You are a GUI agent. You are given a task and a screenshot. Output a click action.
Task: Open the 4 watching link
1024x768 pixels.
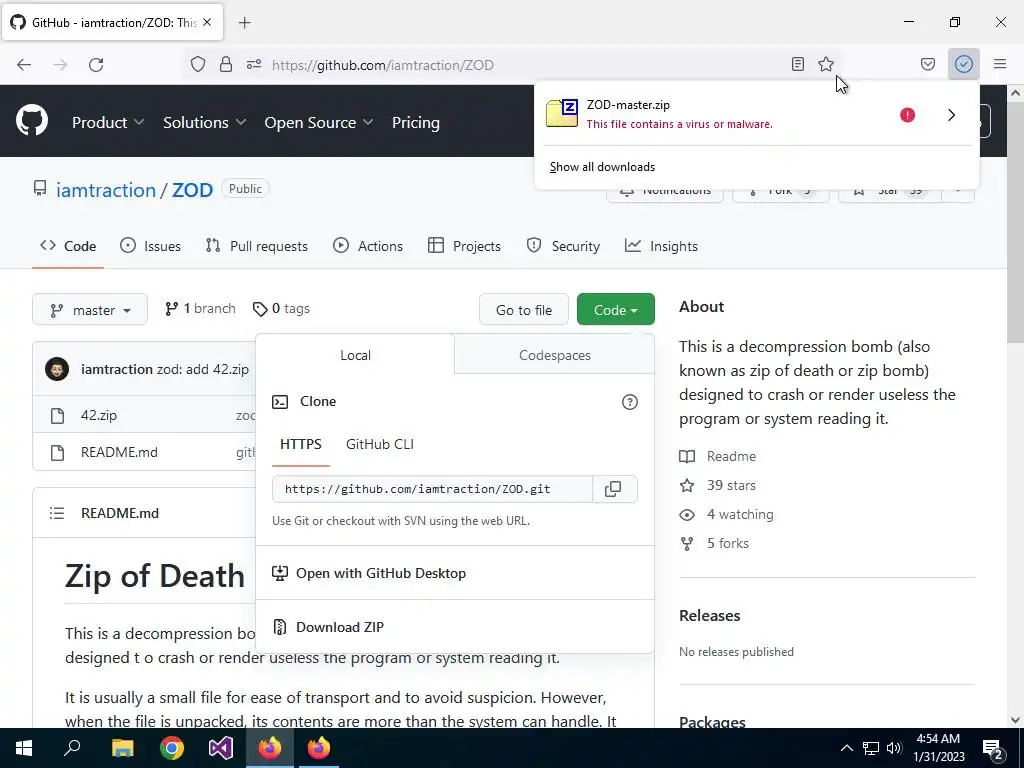726,515
